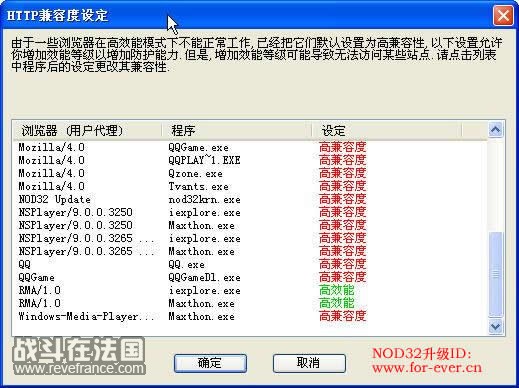The image size is (519, 388).
Task: Select the QQPLAY~1.EXE program entry
Action: [x=204, y=160]
